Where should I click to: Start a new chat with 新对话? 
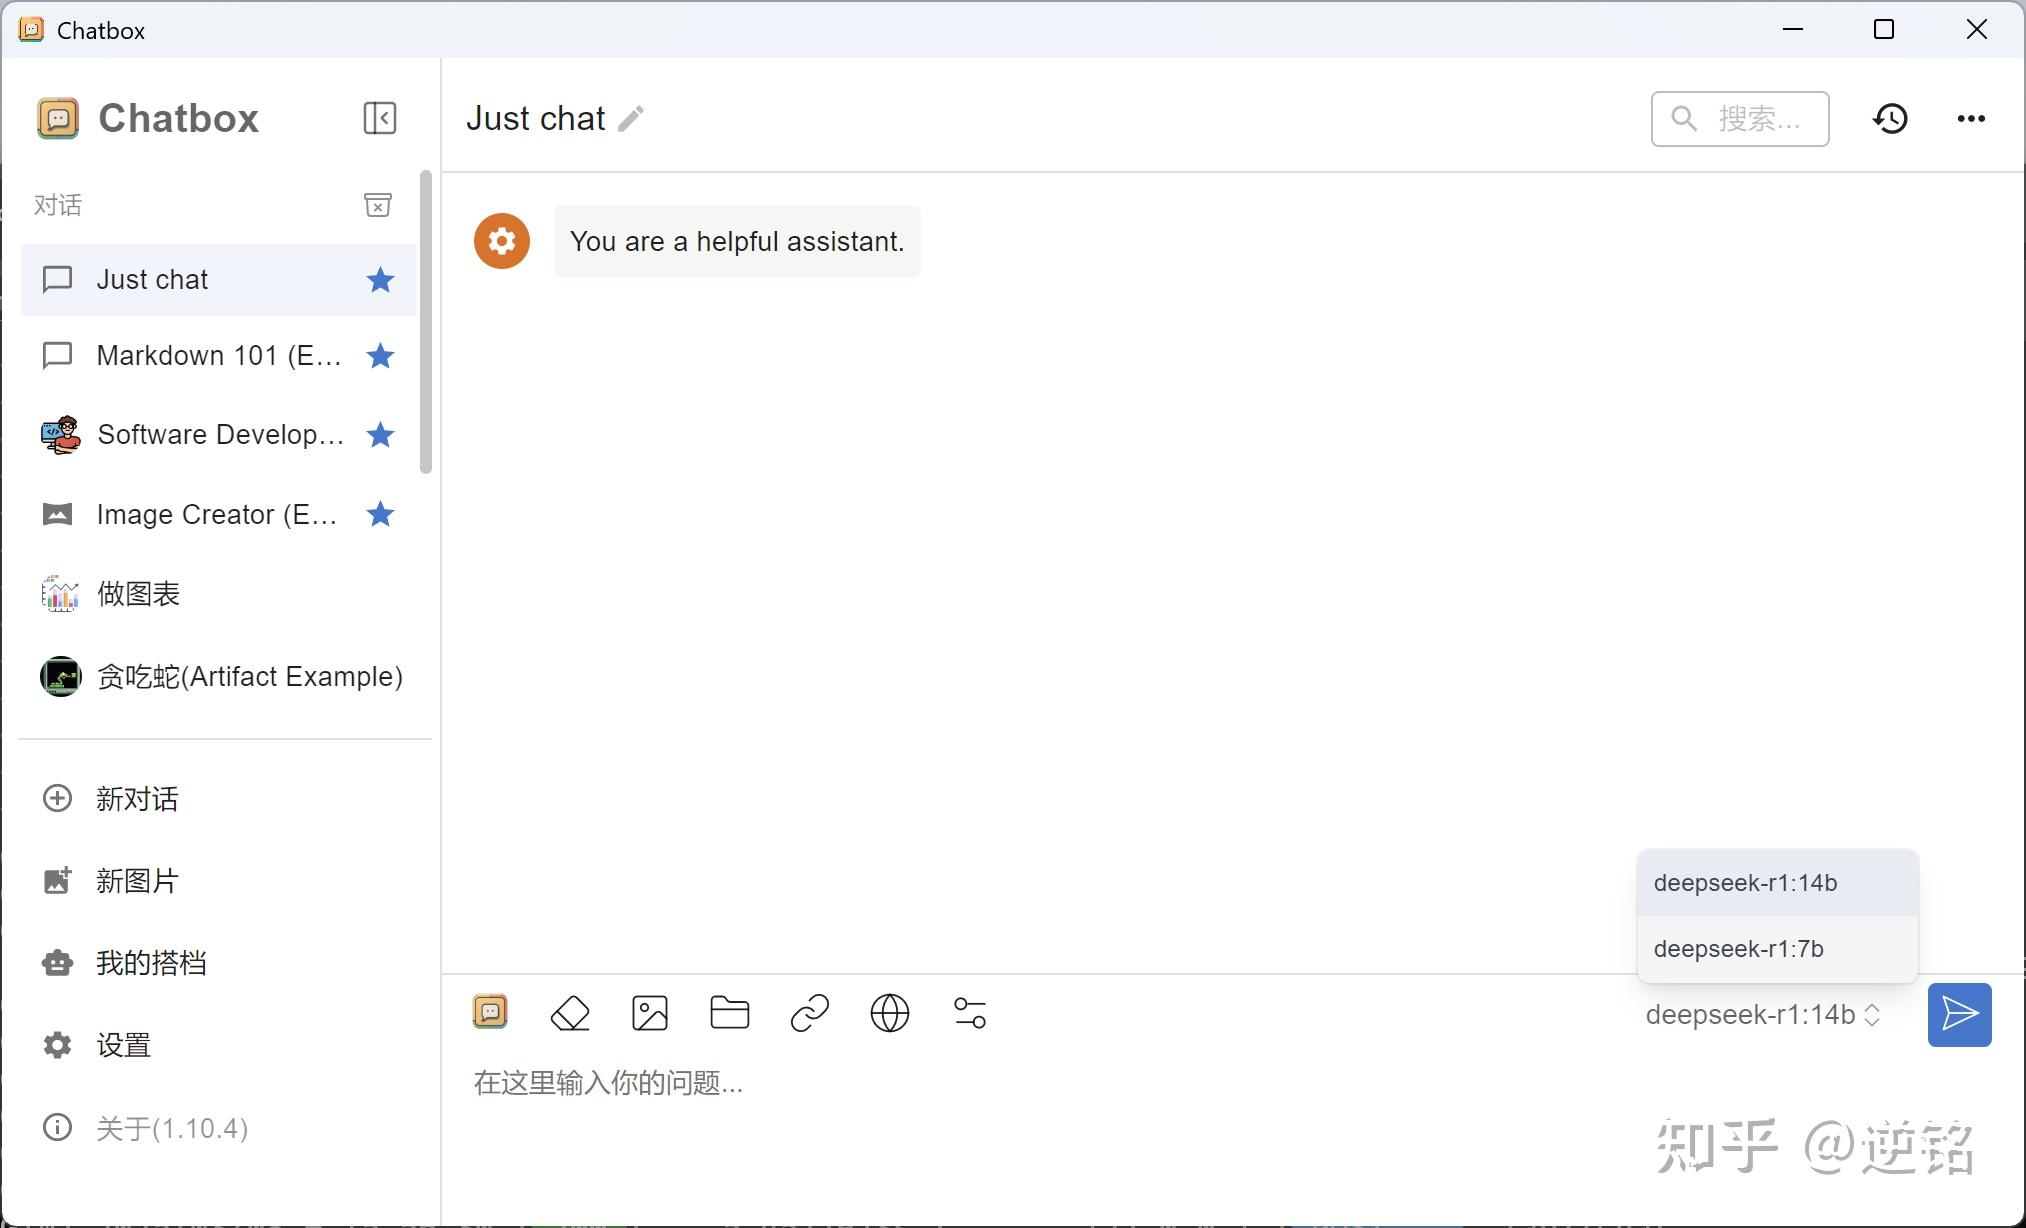pyautogui.click(x=136, y=799)
